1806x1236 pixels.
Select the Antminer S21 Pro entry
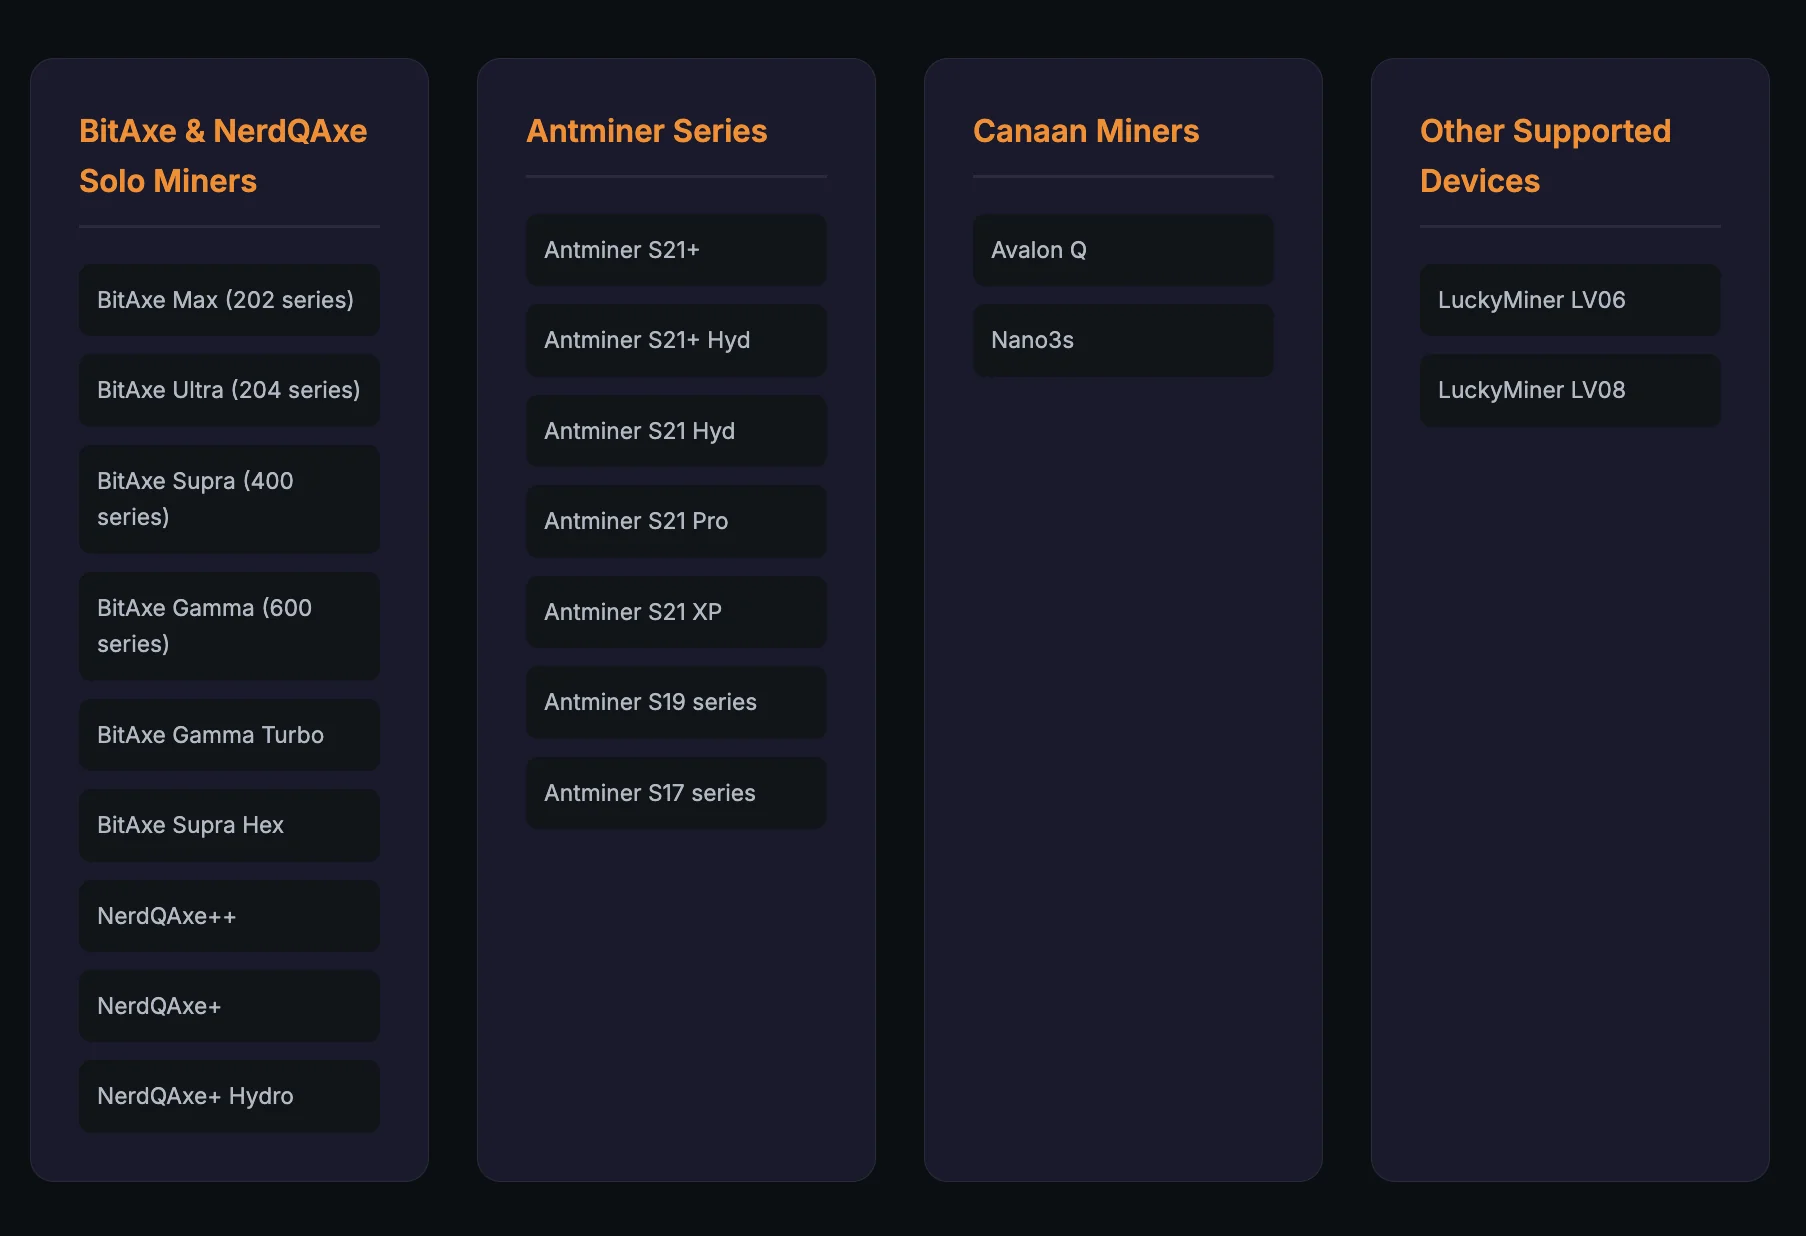[676, 521]
